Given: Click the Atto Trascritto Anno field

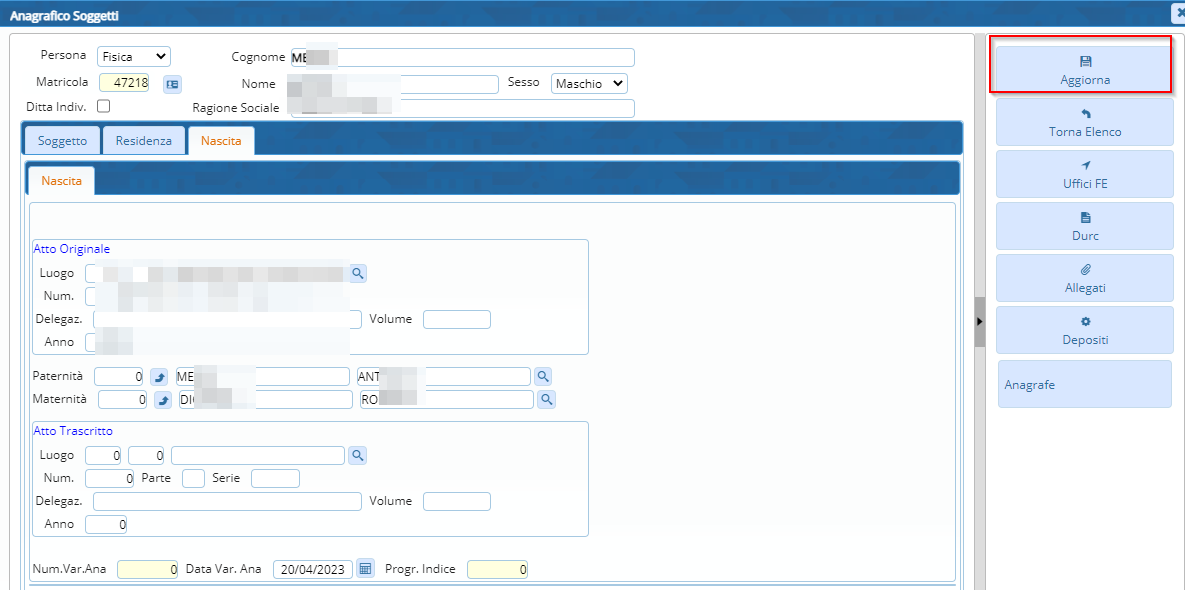Looking at the screenshot, I should pos(106,524).
